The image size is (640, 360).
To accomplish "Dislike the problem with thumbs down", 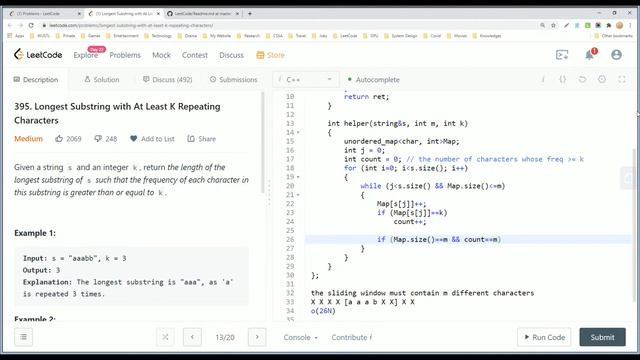I will [106, 139].
